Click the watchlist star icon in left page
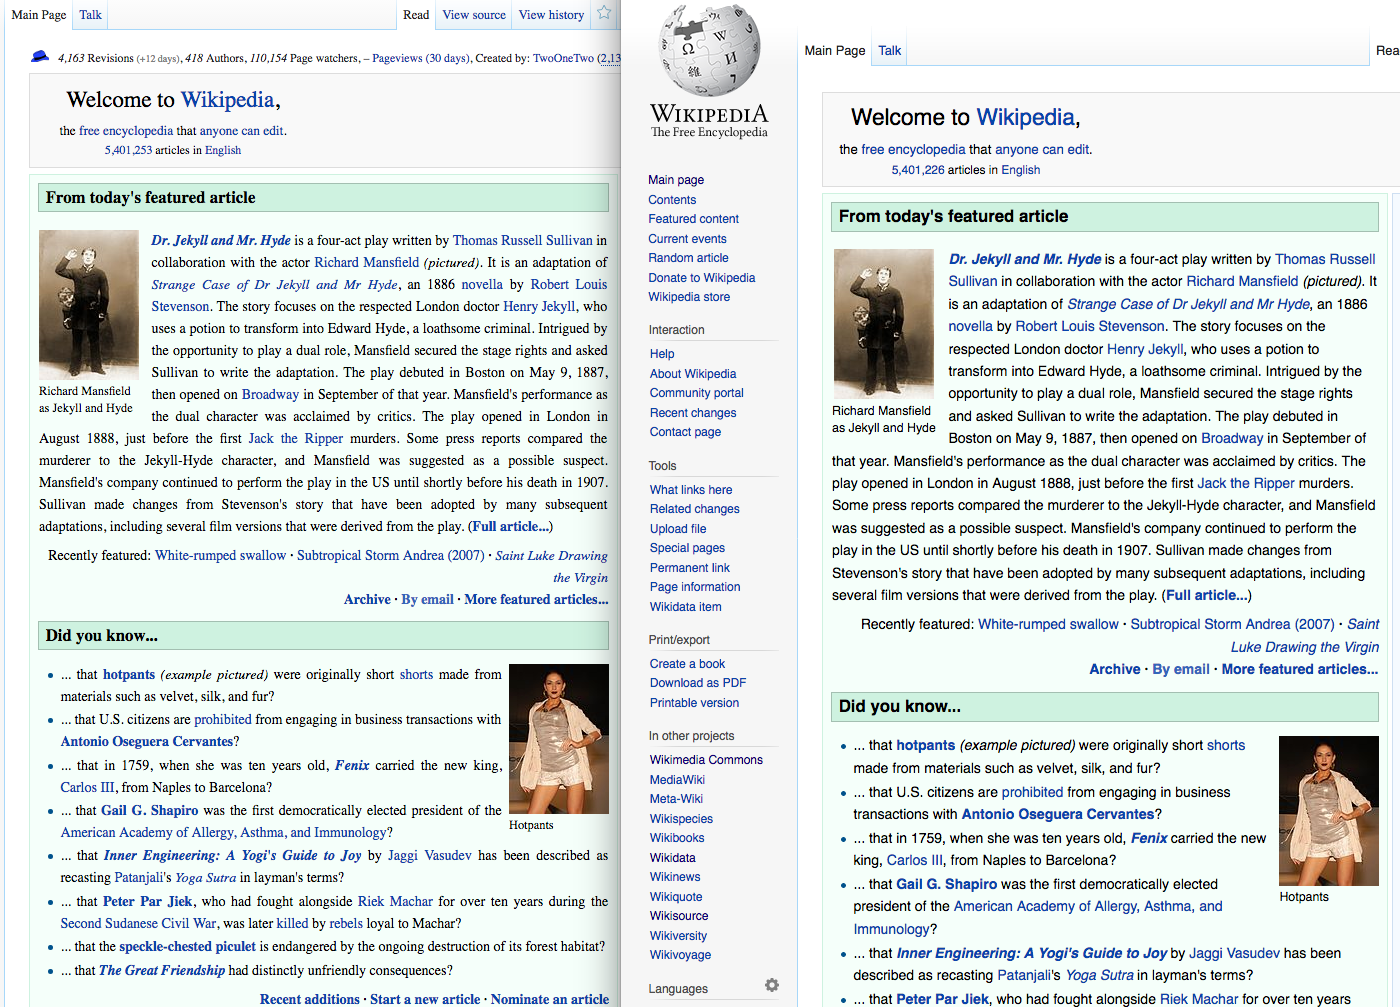 pyautogui.click(x=604, y=14)
